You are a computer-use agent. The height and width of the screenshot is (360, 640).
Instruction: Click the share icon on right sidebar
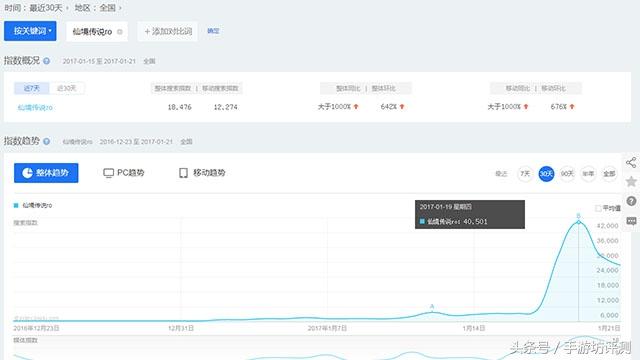631,162
